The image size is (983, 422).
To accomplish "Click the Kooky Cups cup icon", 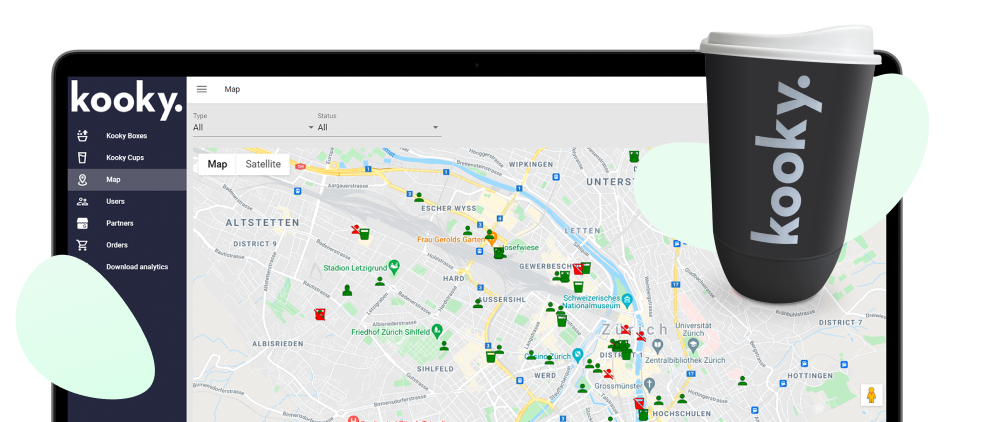I will [82, 157].
